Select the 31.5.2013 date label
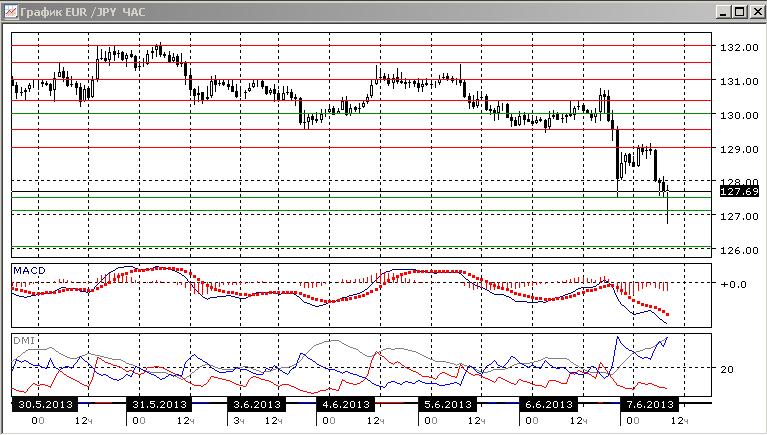Screen dimensions: 767x435 [160, 405]
